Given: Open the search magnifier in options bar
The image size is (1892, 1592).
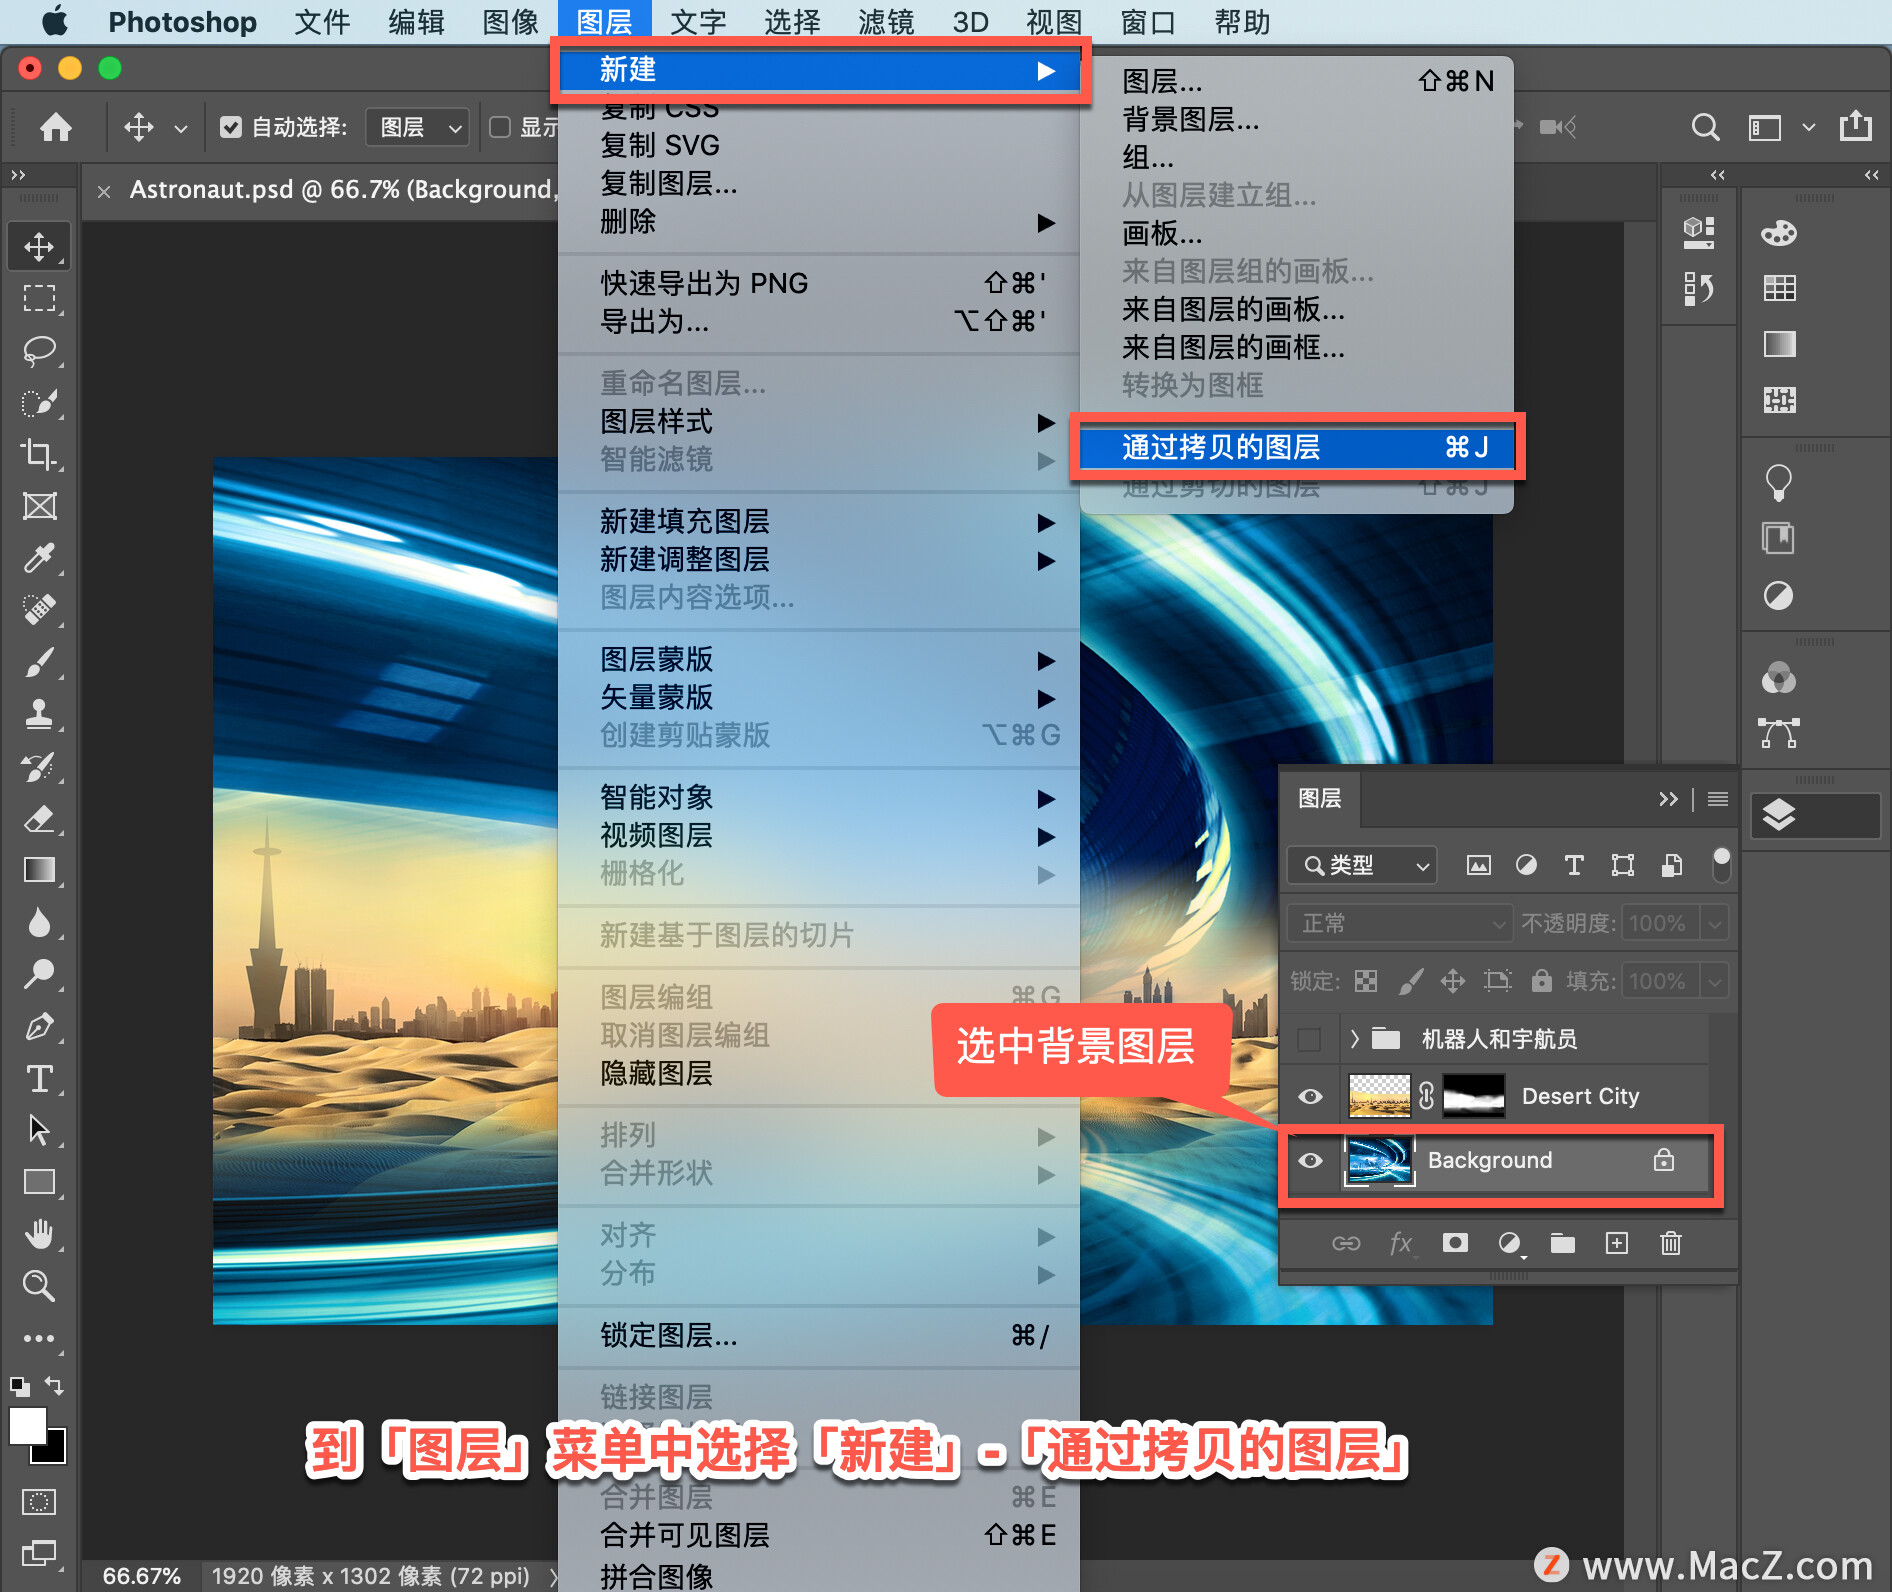Looking at the screenshot, I should click(1705, 127).
